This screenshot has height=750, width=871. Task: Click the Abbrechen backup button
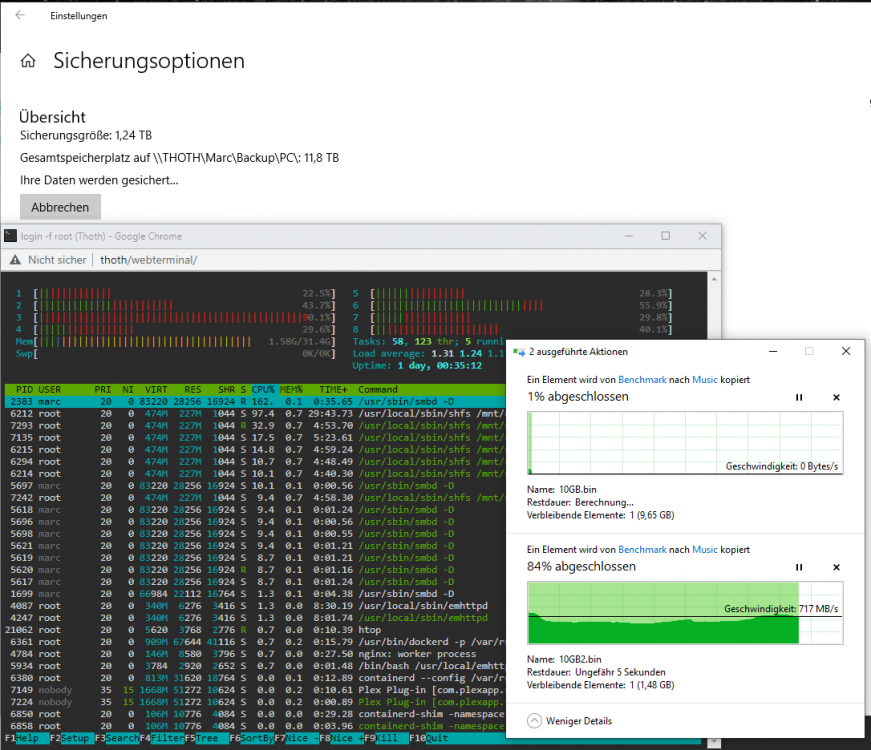60,207
